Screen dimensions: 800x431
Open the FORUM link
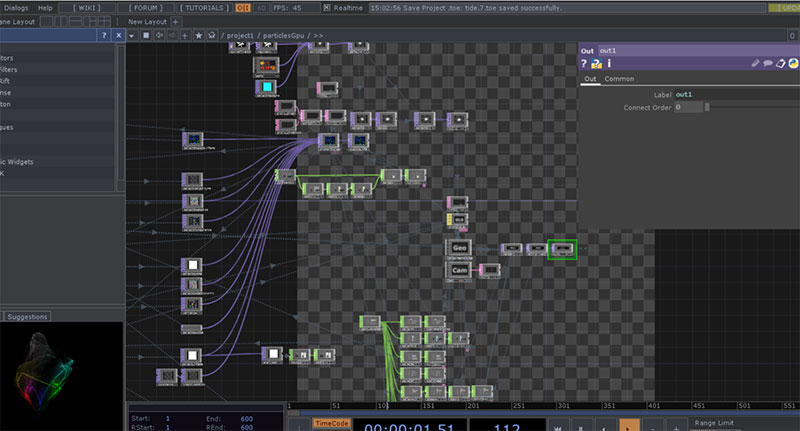pyautogui.click(x=145, y=8)
